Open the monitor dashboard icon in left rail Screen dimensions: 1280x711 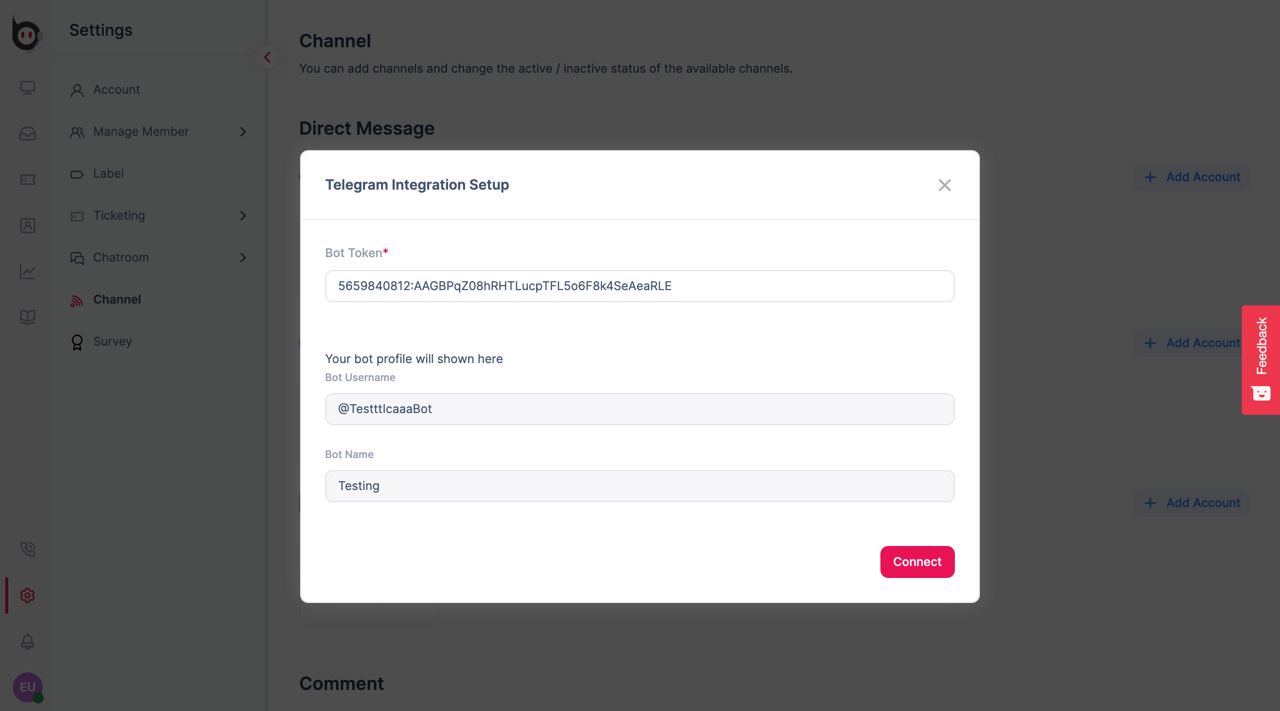[28, 88]
